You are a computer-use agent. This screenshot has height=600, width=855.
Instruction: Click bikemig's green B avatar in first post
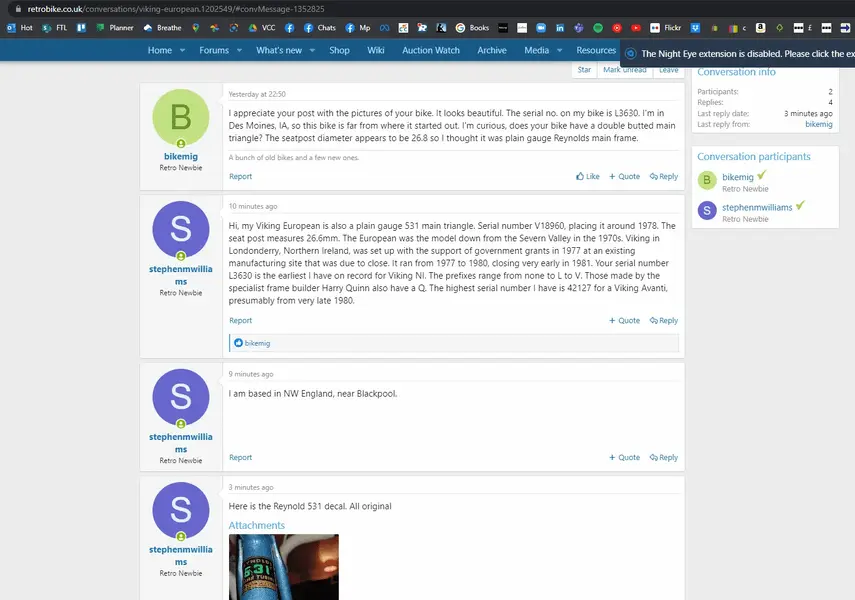point(180,117)
